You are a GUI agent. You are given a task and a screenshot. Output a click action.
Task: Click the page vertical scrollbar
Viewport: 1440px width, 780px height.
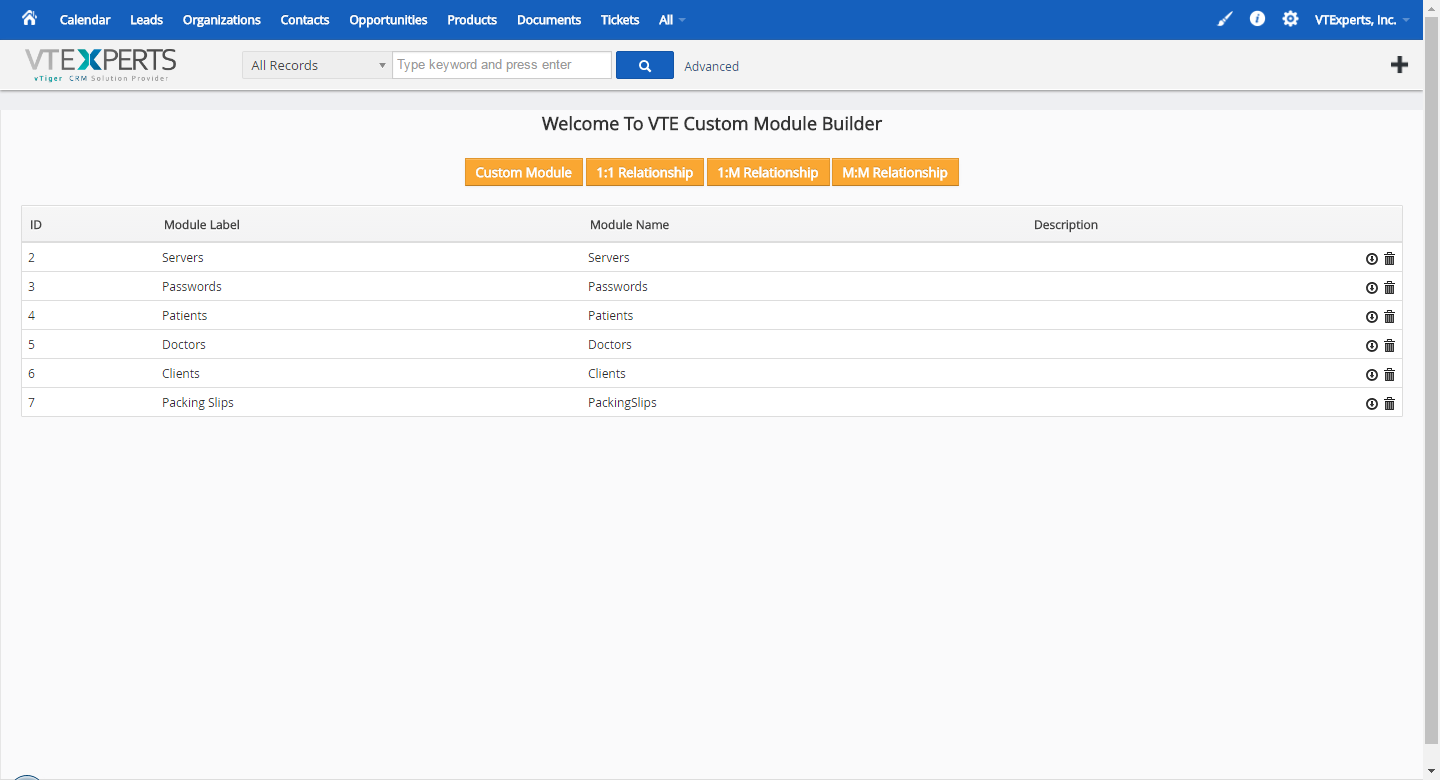tap(1431, 380)
